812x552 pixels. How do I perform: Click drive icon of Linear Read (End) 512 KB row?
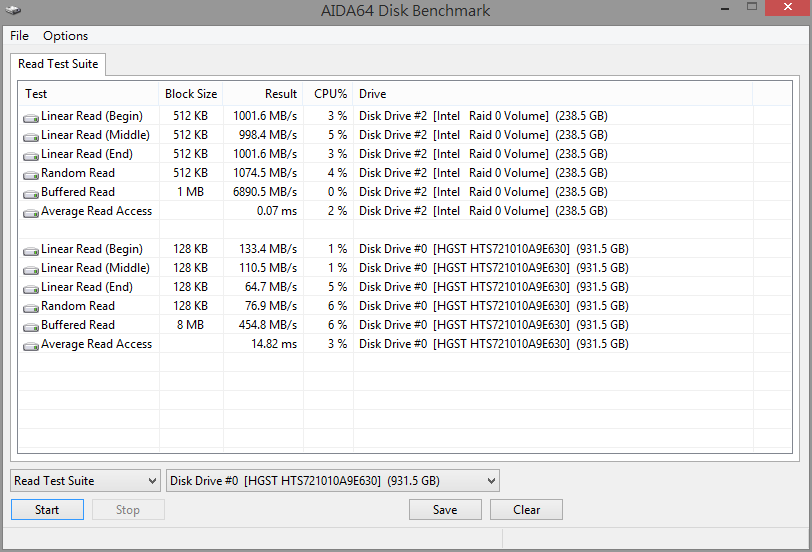tap(31, 156)
